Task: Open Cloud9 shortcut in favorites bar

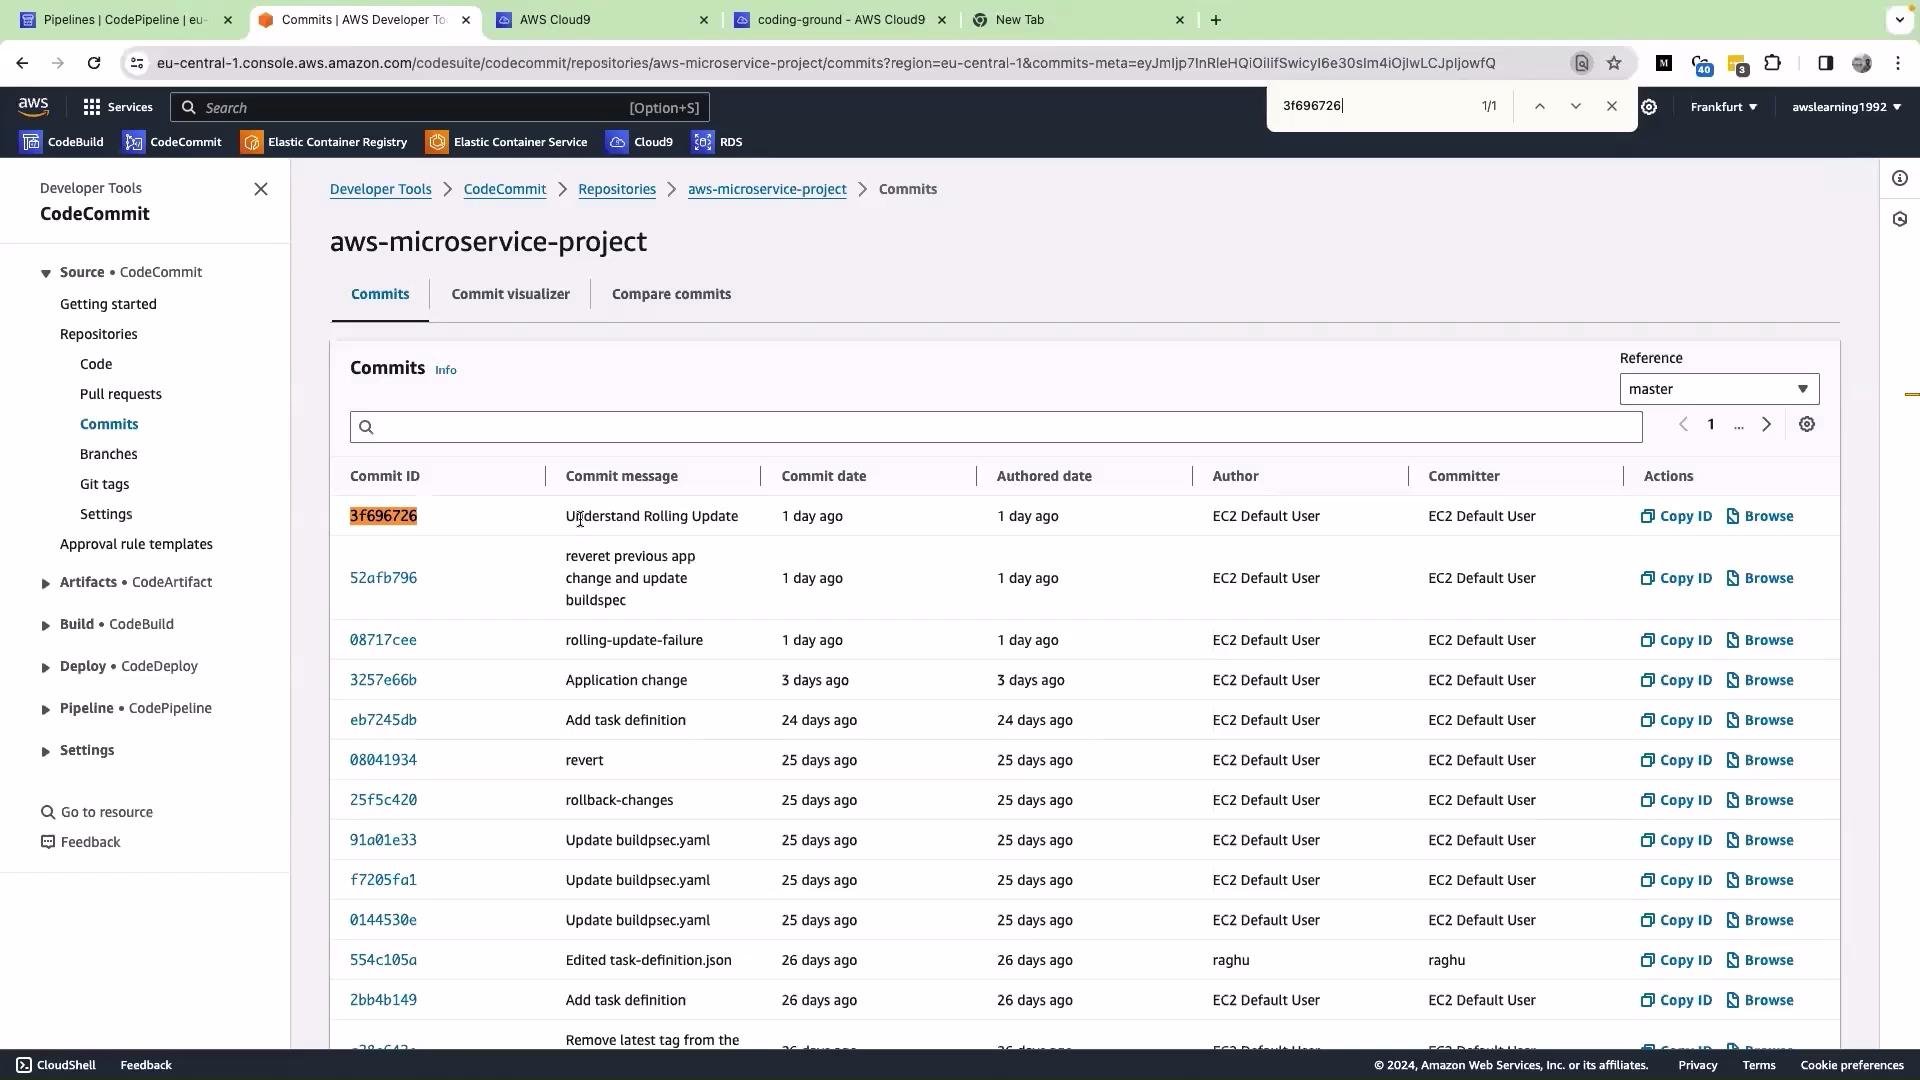Action: [640, 142]
